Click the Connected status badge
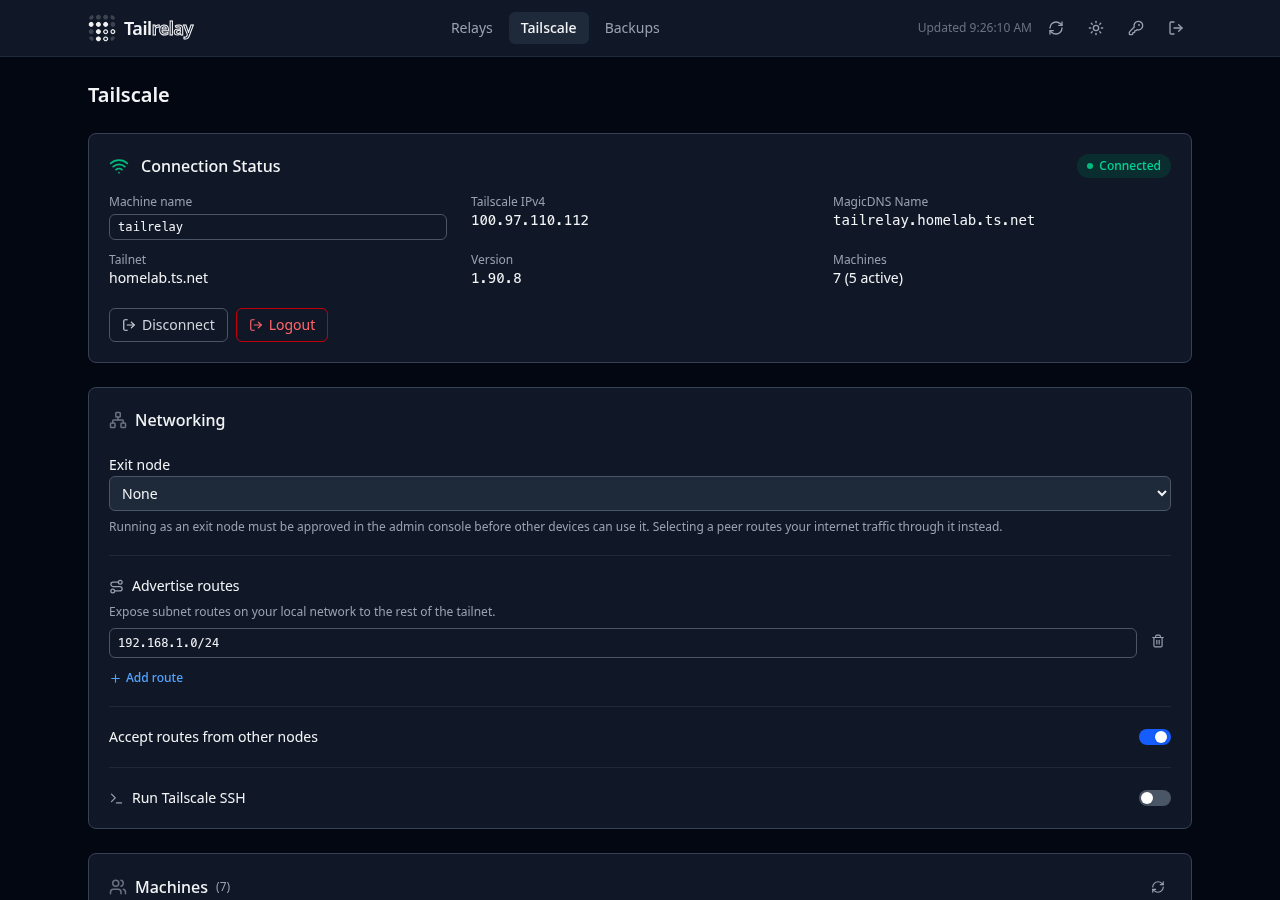 pyautogui.click(x=1124, y=166)
